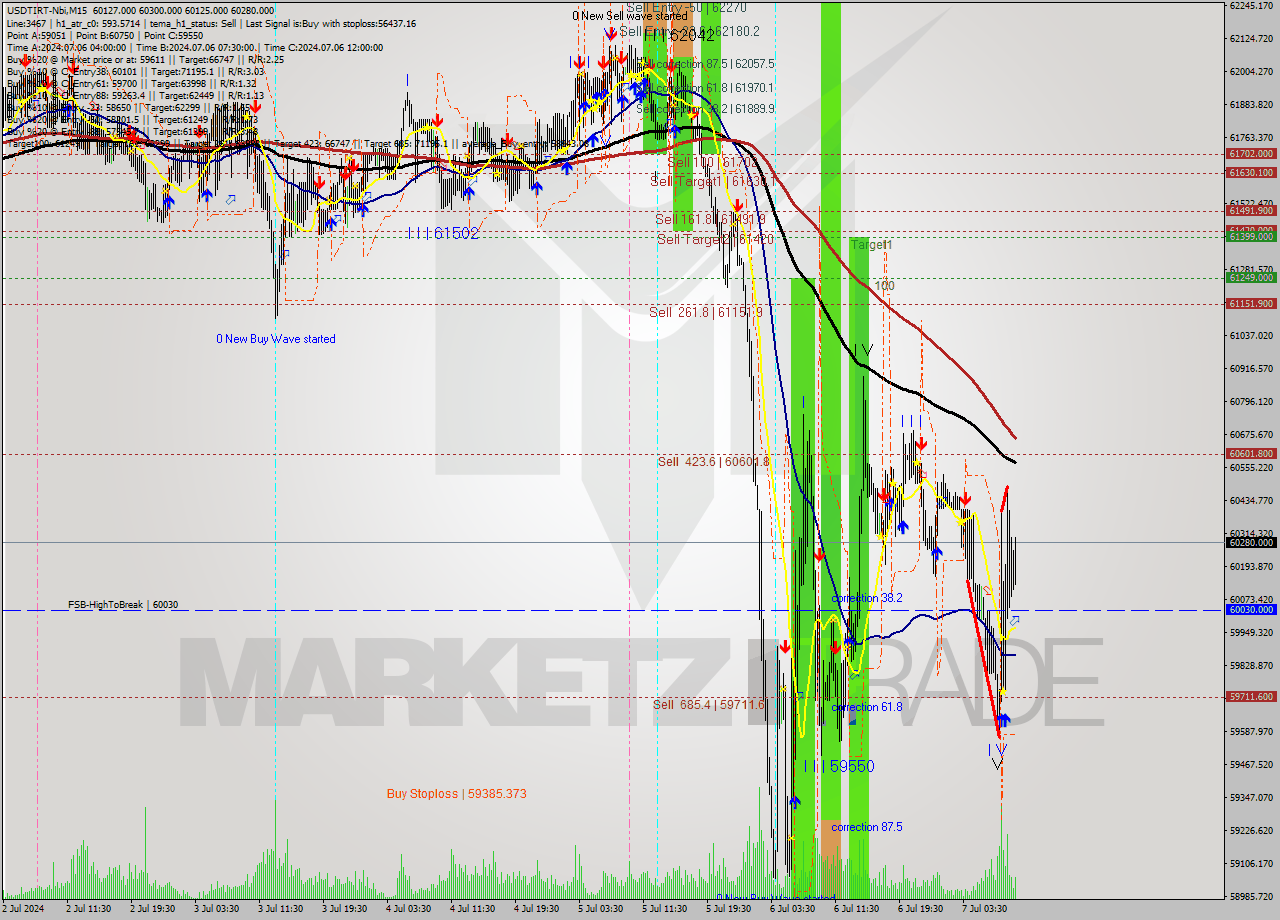Viewport: 1280px width, 920px height.
Task: Click the red 61491.900 price tag
Action: (x=1250, y=210)
